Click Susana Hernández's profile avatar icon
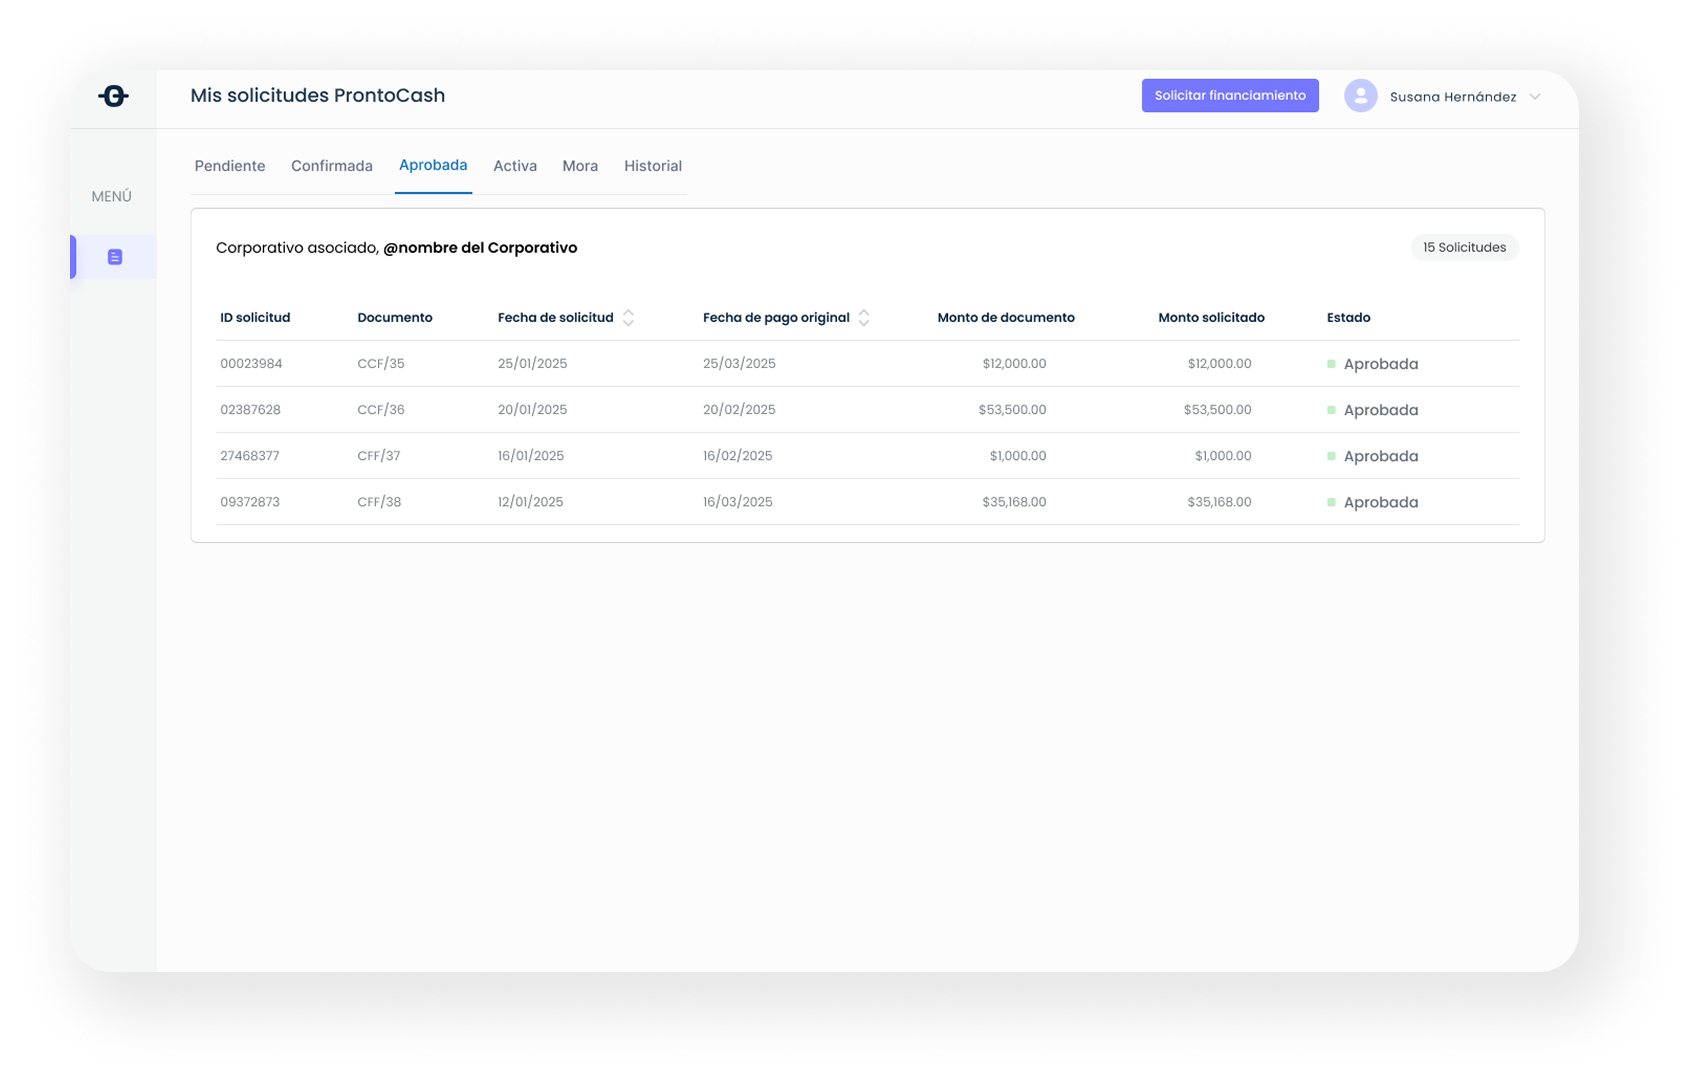The image size is (1689, 1082). (1359, 96)
